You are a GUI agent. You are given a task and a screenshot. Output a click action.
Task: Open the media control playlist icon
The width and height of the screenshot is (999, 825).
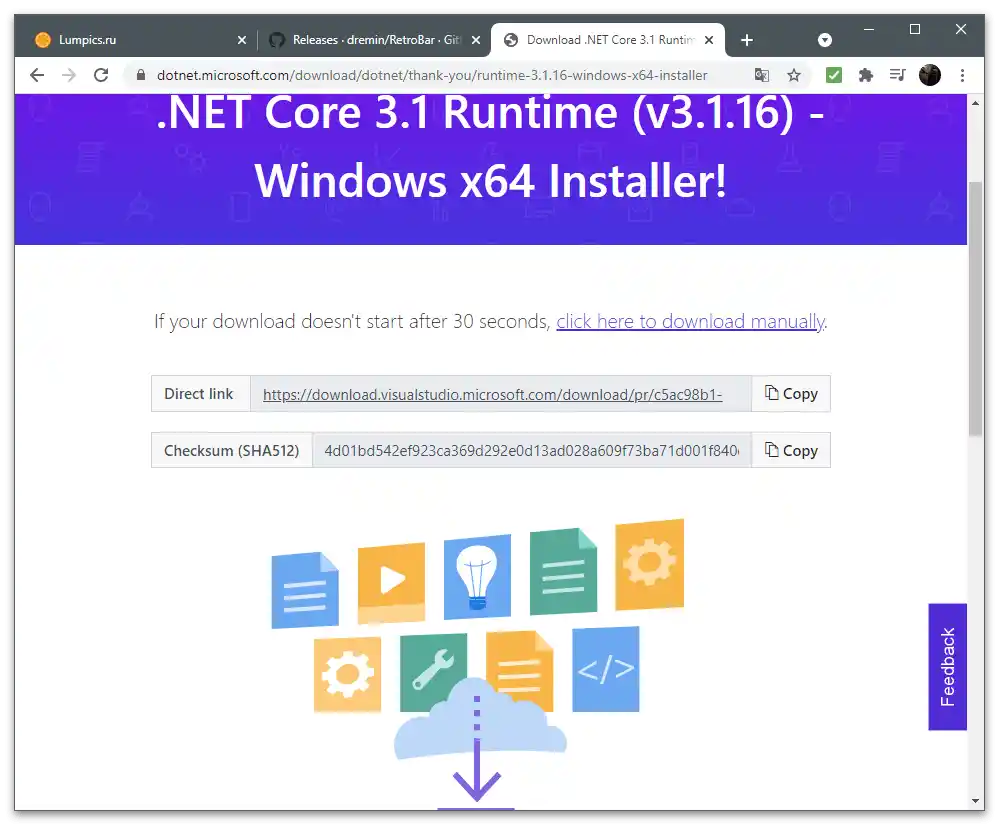pos(897,75)
